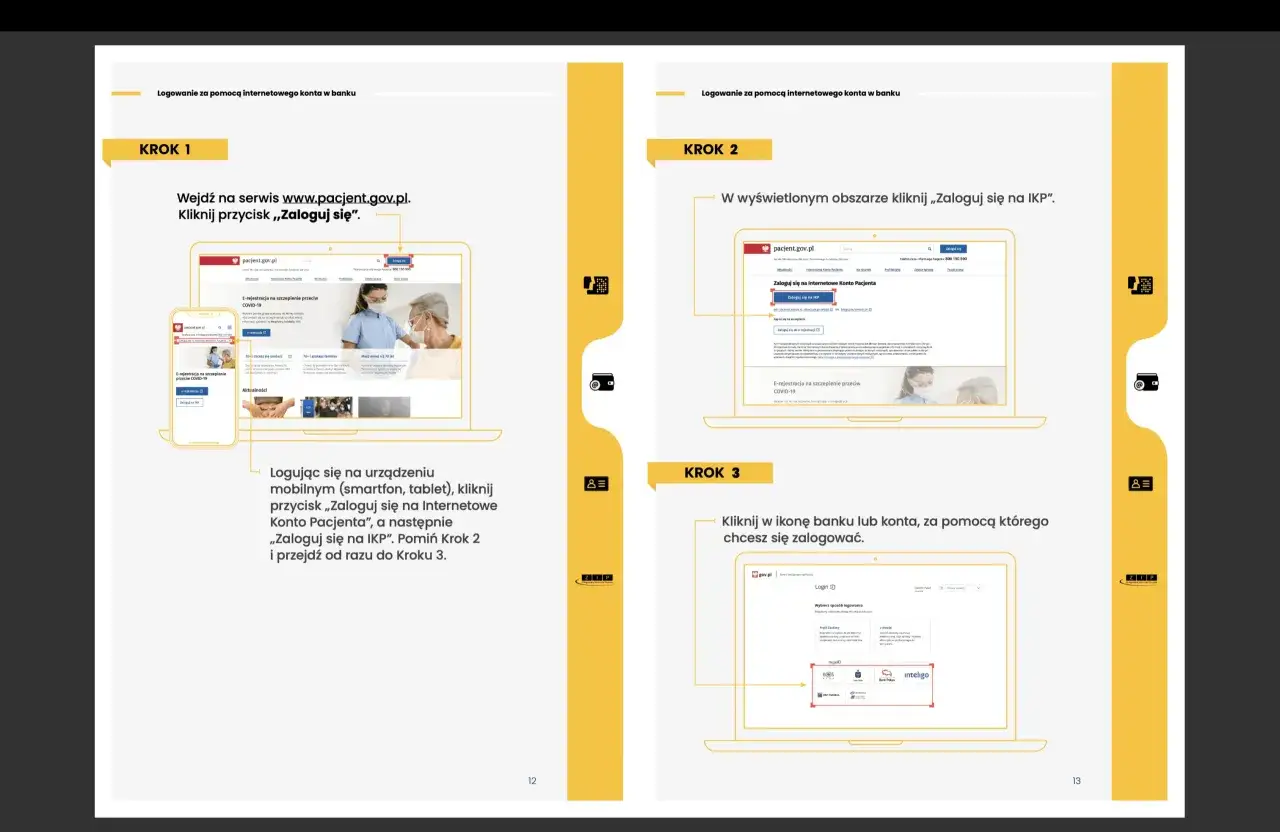Click the blue "Zaloguj się na IKP" button
1280x832 pixels.
click(803, 297)
